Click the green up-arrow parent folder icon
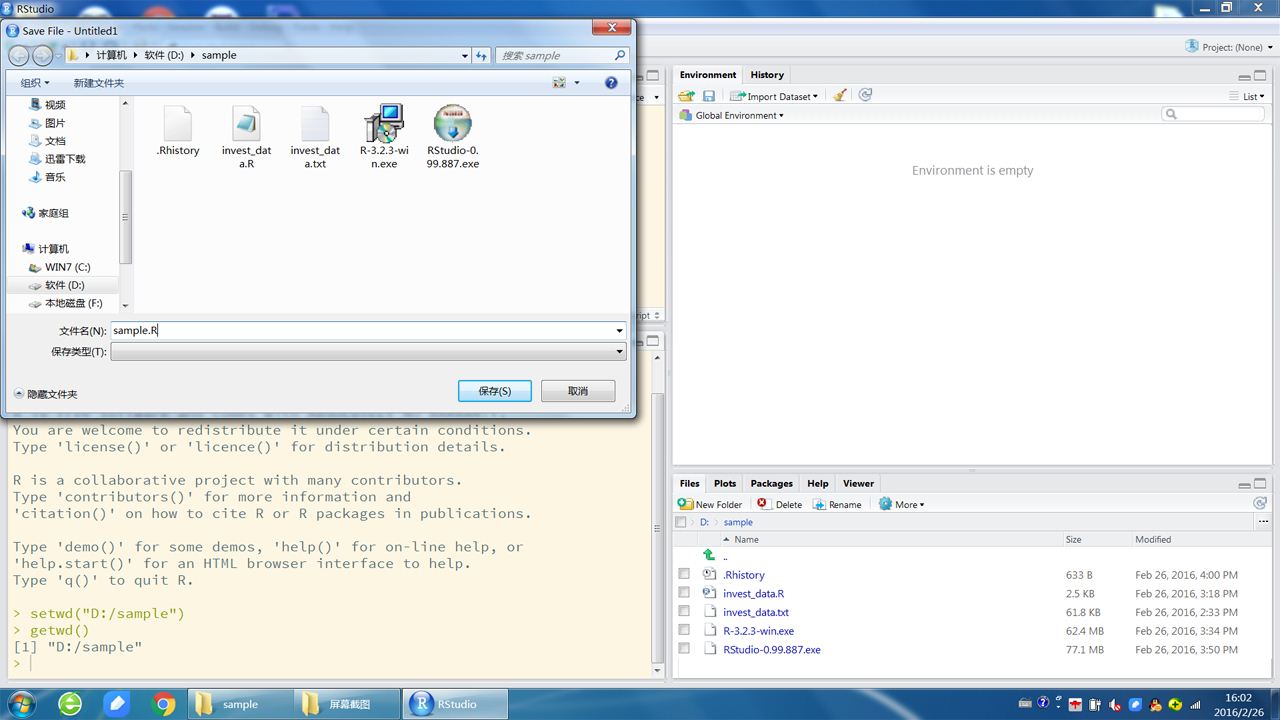 [x=709, y=555]
